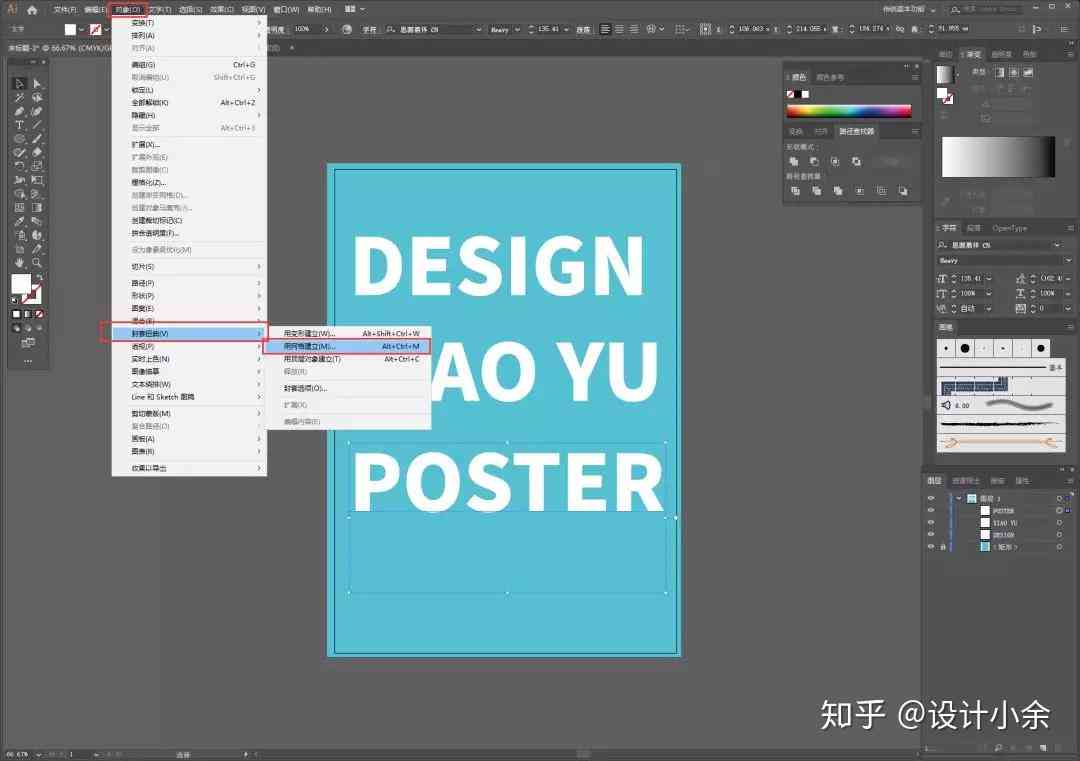Open the 对象(O) menu in menu bar
The image size is (1080, 761).
(x=128, y=10)
